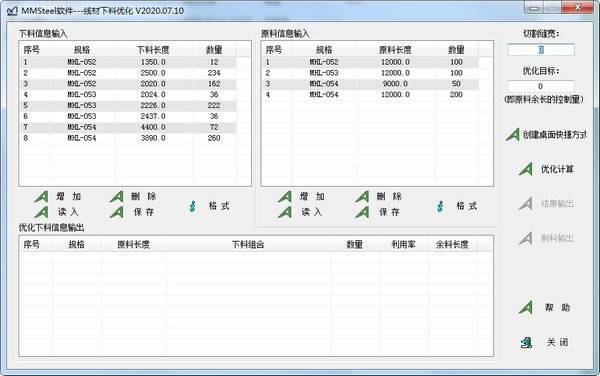Viewport: 600px width, 376px height.
Task: Click the 下料长度 column header
Action: [x=153, y=50]
